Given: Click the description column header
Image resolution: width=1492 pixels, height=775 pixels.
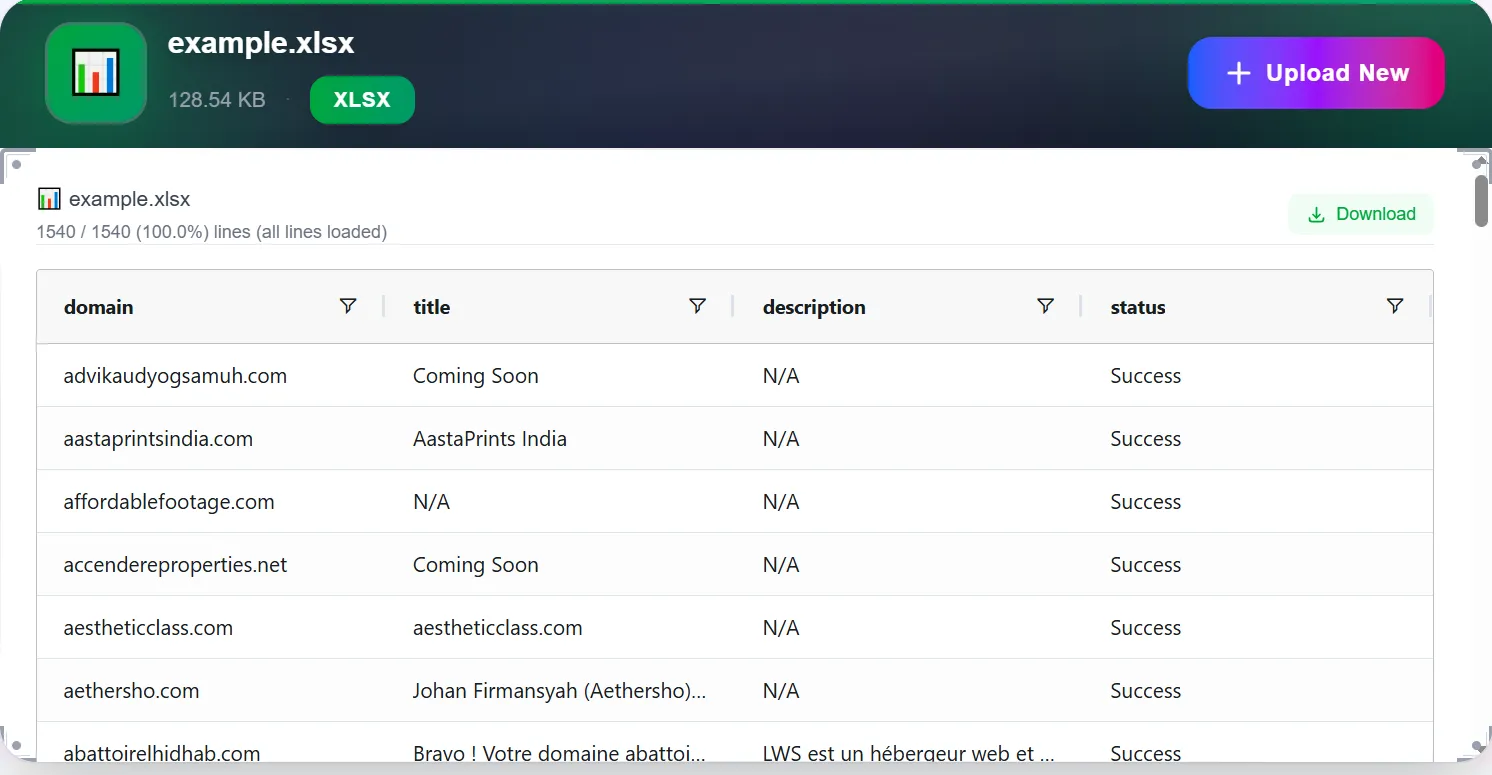Looking at the screenshot, I should pyautogui.click(x=814, y=307).
